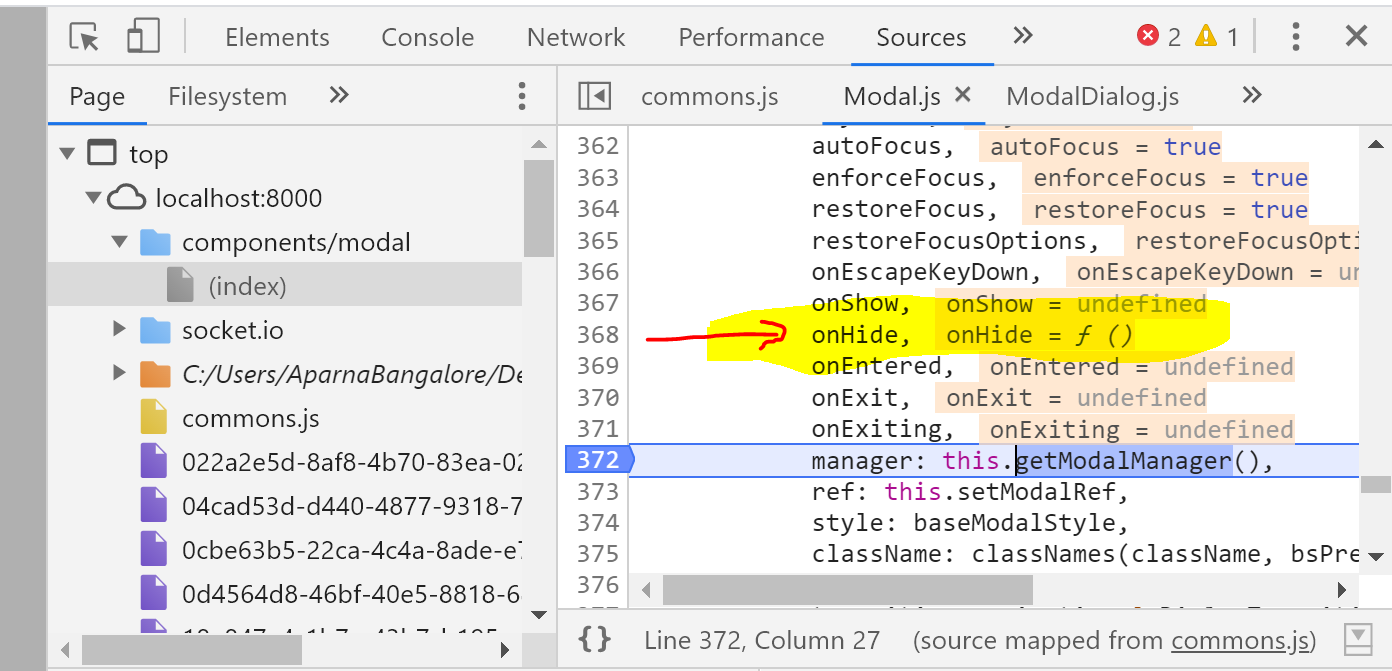Toggle the device toolbar
Image resolution: width=1392 pixels, height=671 pixels.
coord(143,34)
